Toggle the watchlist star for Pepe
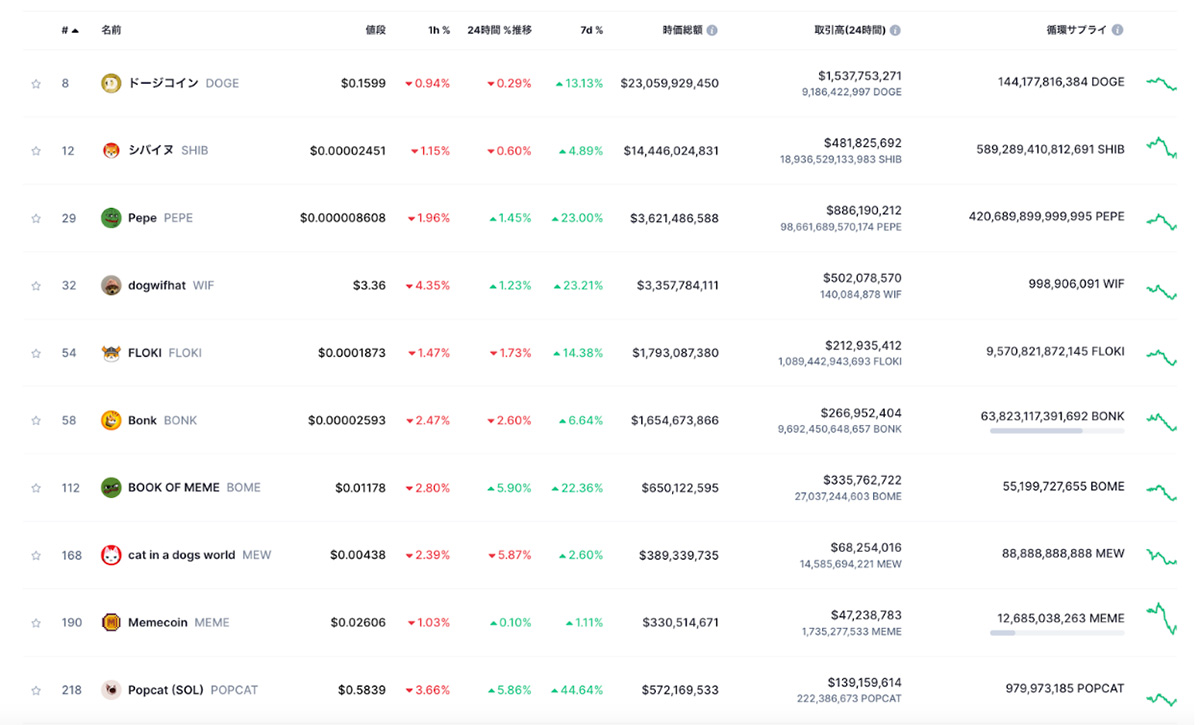The image size is (1200, 725). [36, 218]
